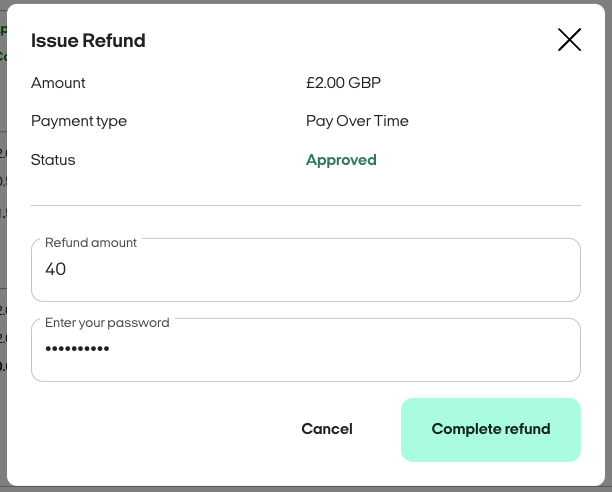
Task: Click the Amount row label
Action: [x=58, y=83]
